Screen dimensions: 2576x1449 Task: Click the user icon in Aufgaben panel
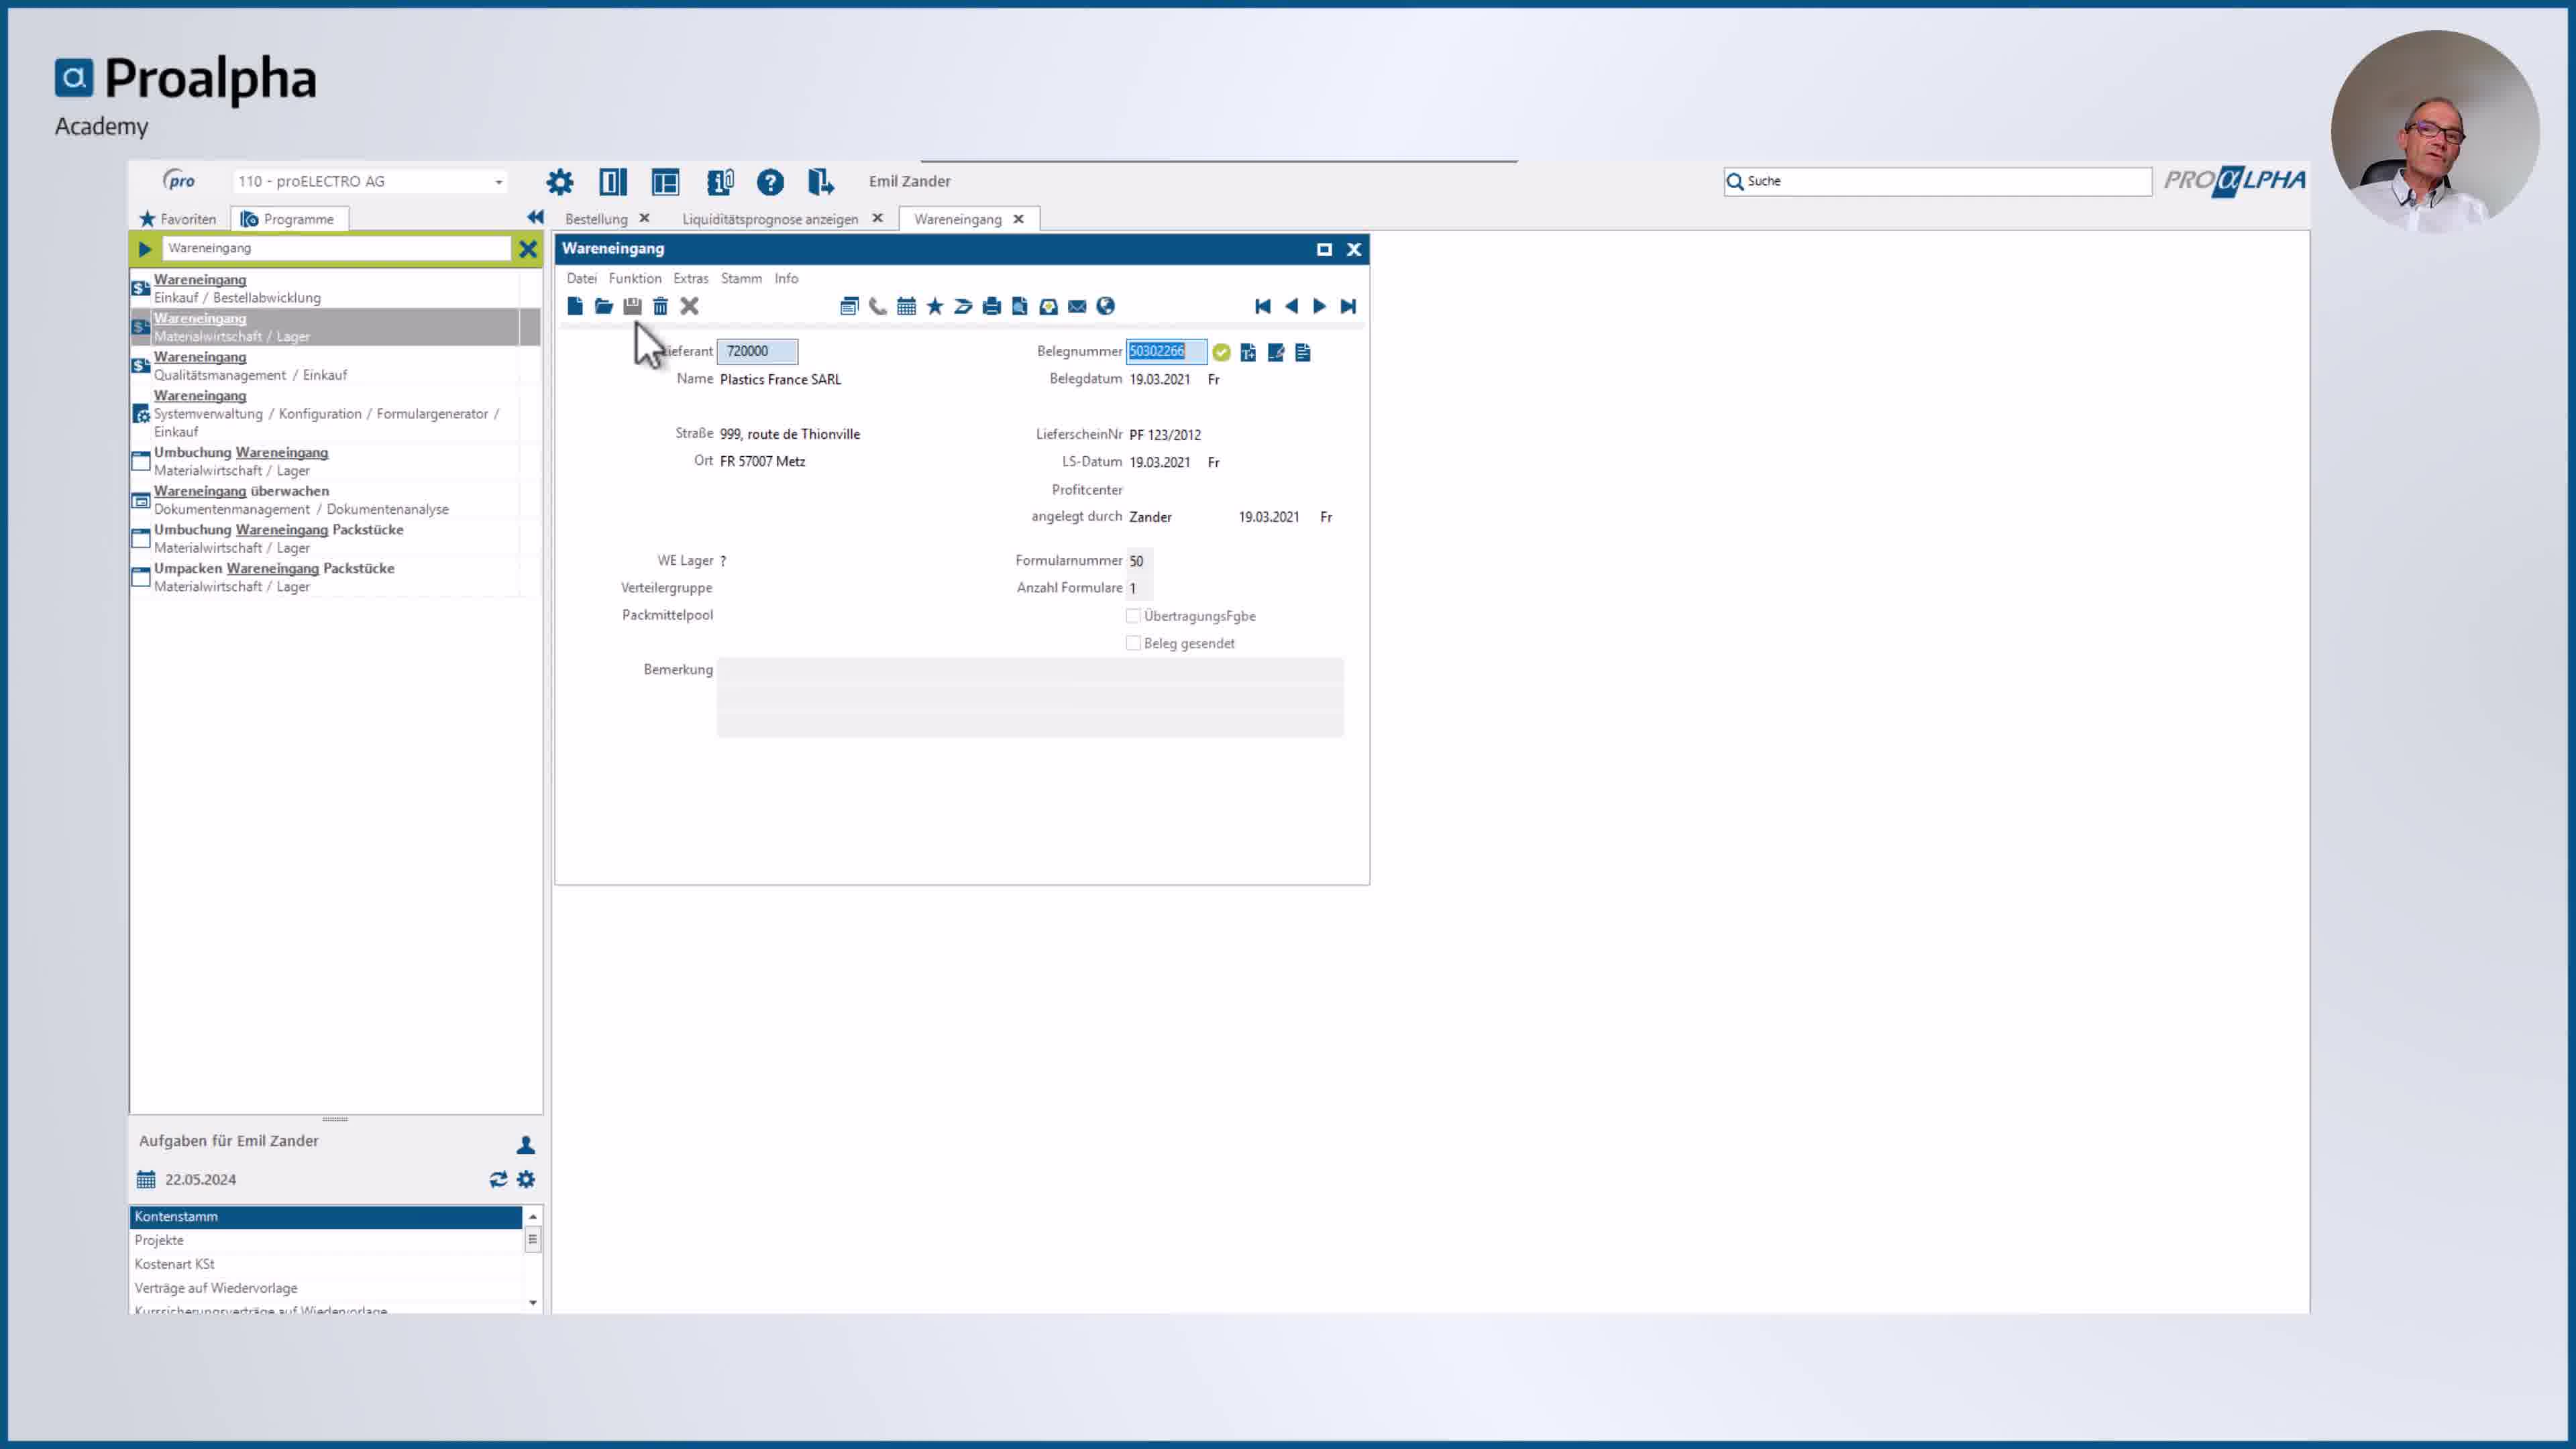tap(525, 1145)
